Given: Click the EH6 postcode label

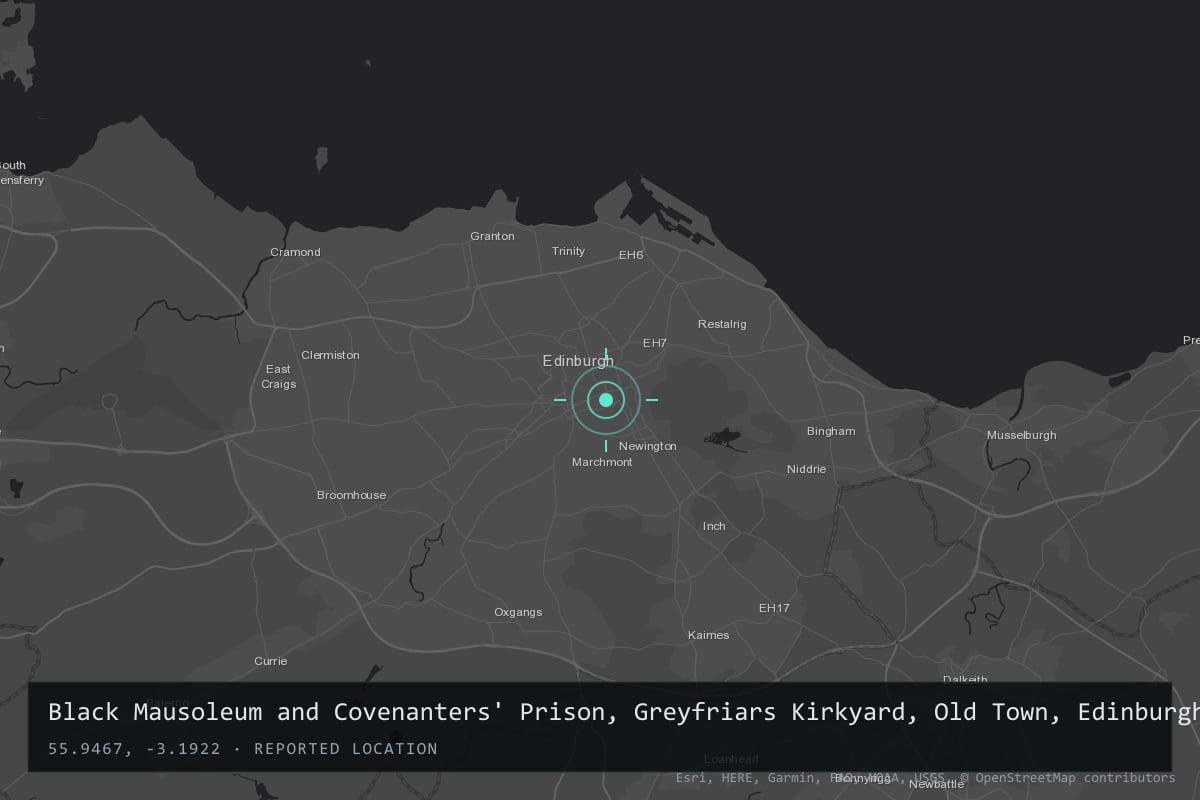Looking at the screenshot, I should 631,255.
